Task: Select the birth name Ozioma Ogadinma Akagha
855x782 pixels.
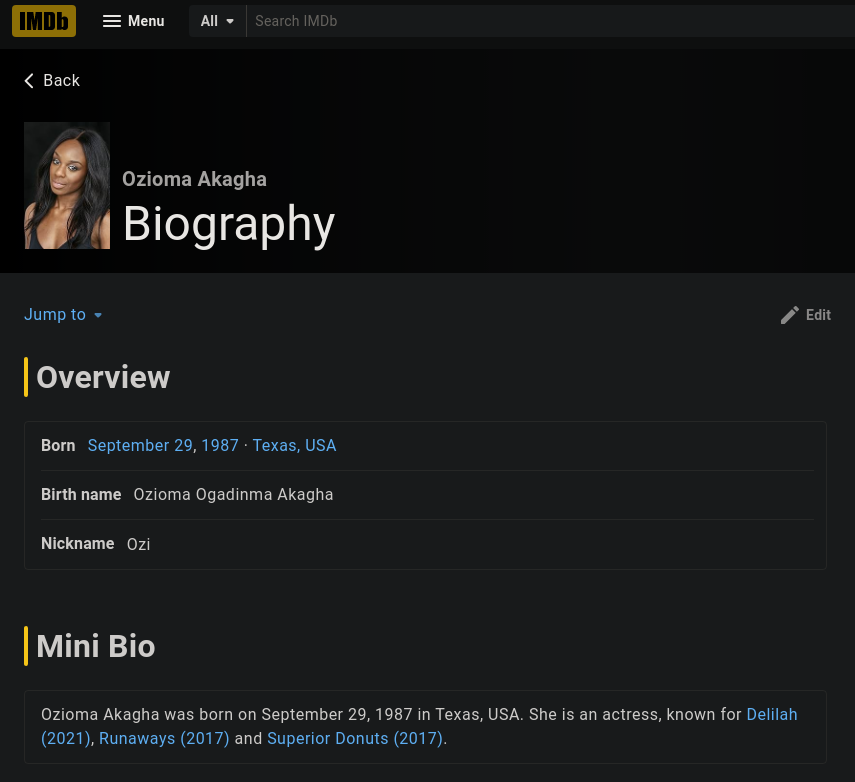Action: (233, 495)
